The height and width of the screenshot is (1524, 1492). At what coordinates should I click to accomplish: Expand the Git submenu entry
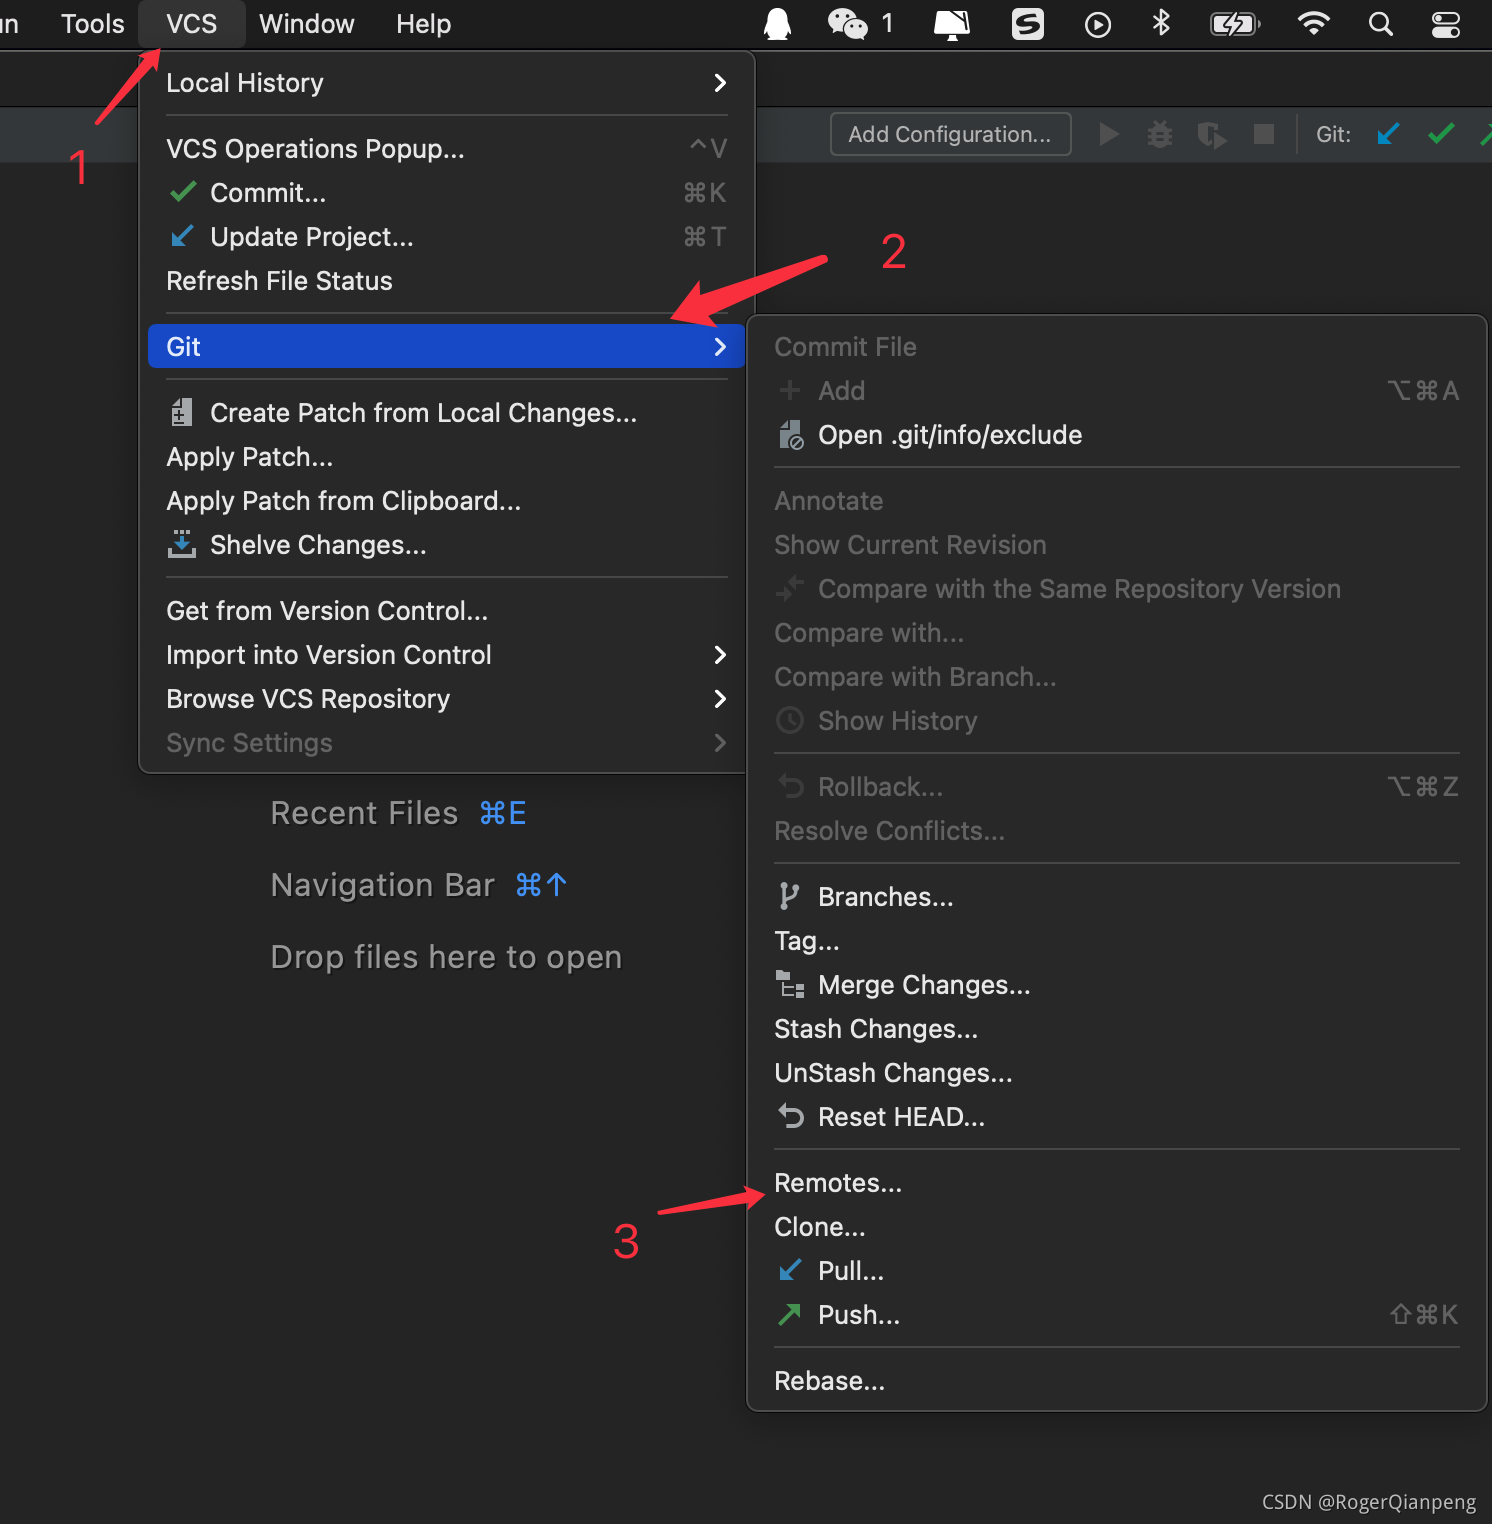pos(446,346)
